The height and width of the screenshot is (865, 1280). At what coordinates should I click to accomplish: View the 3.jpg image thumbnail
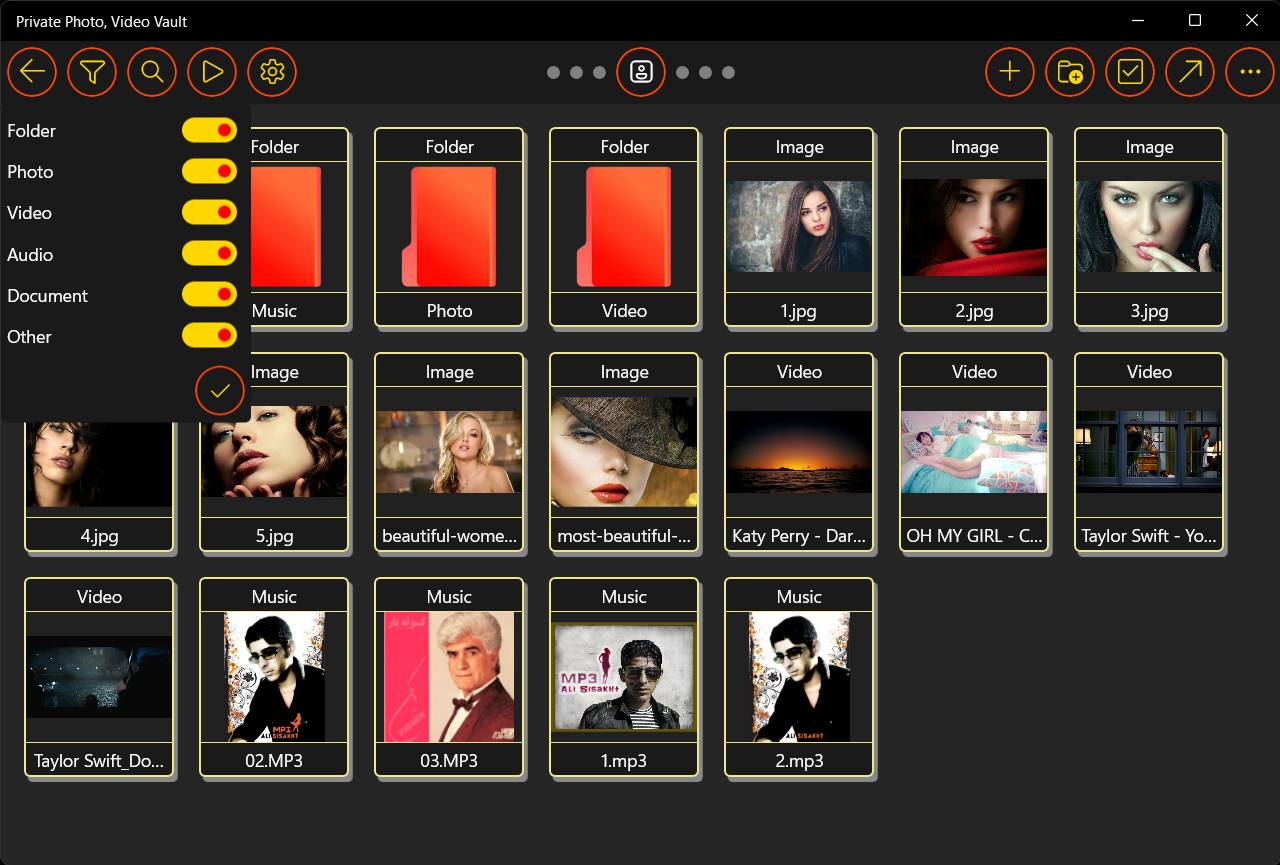click(x=1148, y=227)
